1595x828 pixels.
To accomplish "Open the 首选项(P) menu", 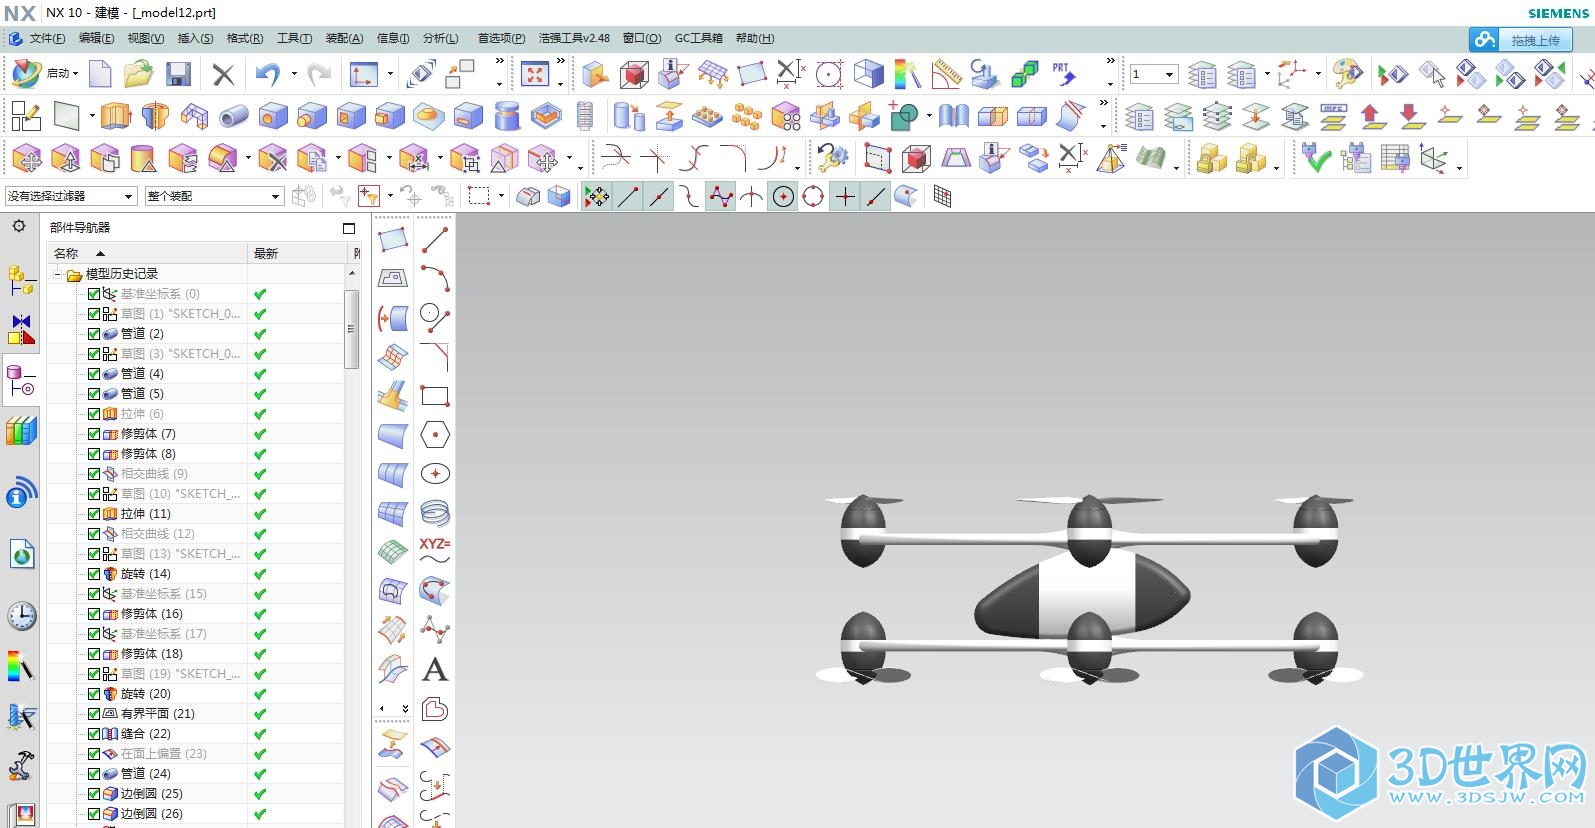I will click(x=501, y=38).
